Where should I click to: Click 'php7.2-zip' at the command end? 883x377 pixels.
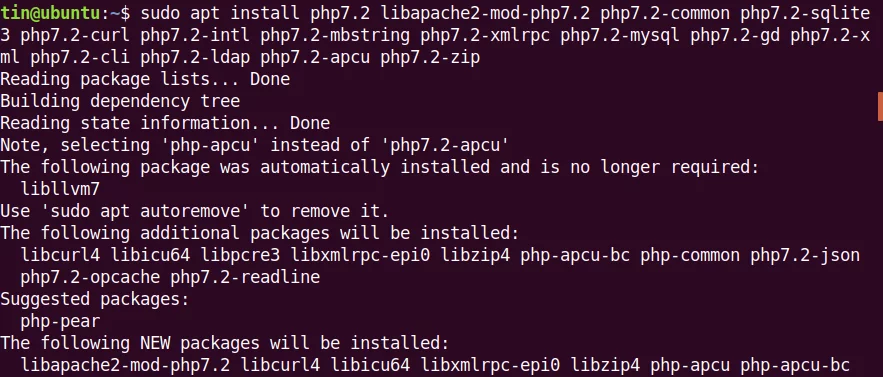coord(430,57)
